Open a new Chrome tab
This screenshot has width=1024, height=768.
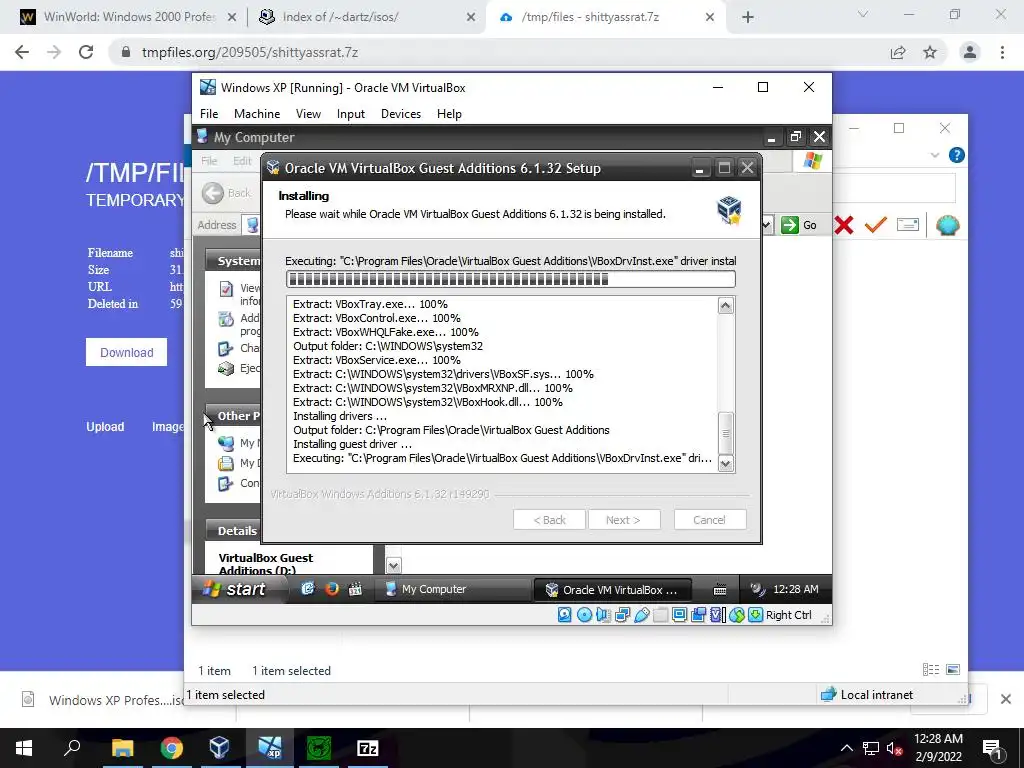click(x=748, y=17)
